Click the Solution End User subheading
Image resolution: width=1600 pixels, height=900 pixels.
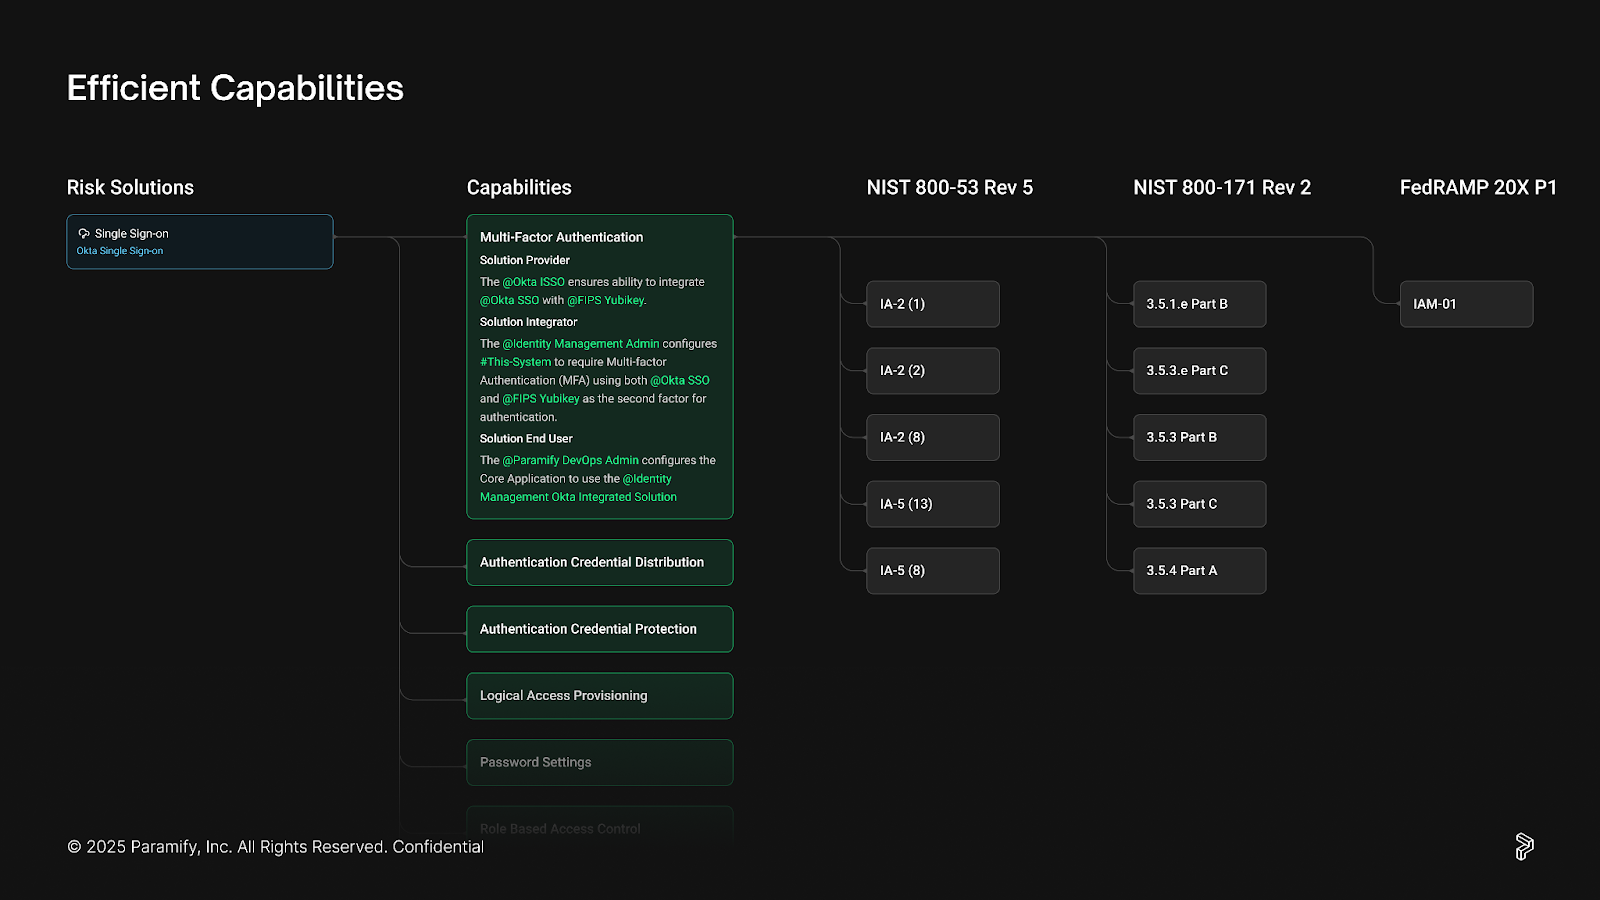click(526, 439)
